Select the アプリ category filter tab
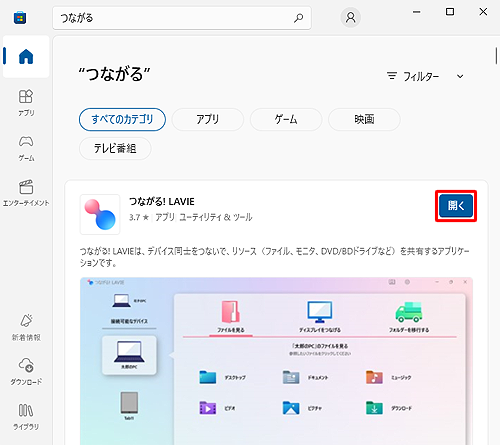This screenshot has height=445, width=500. click(208, 119)
